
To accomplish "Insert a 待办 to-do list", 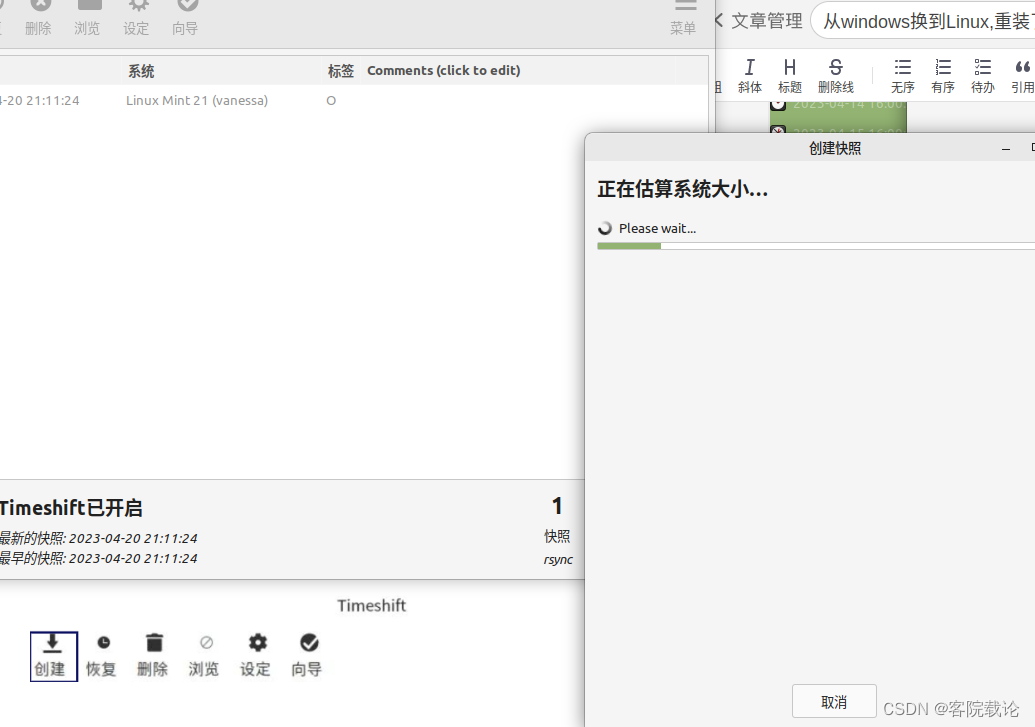I will [982, 76].
